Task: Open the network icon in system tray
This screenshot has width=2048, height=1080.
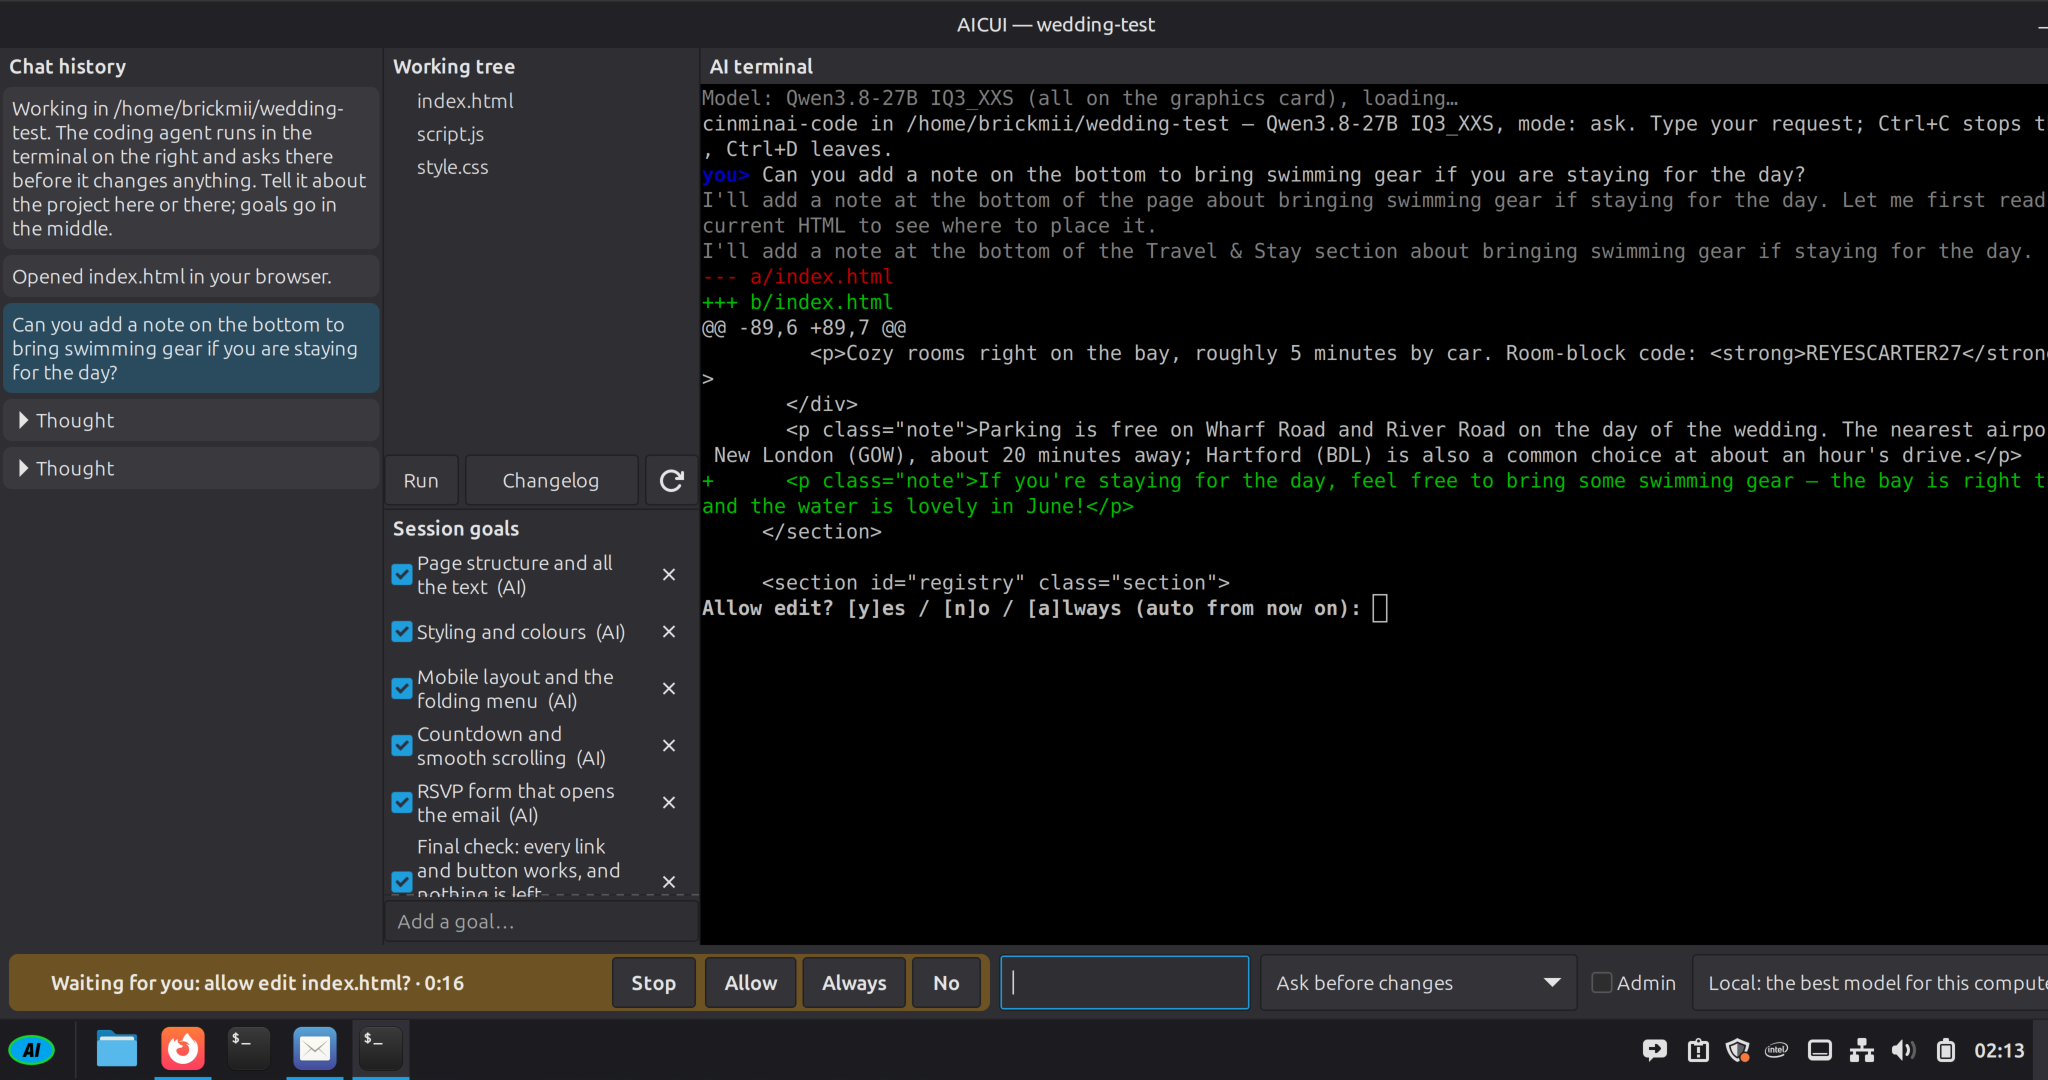Action: pos(1861,1050)
